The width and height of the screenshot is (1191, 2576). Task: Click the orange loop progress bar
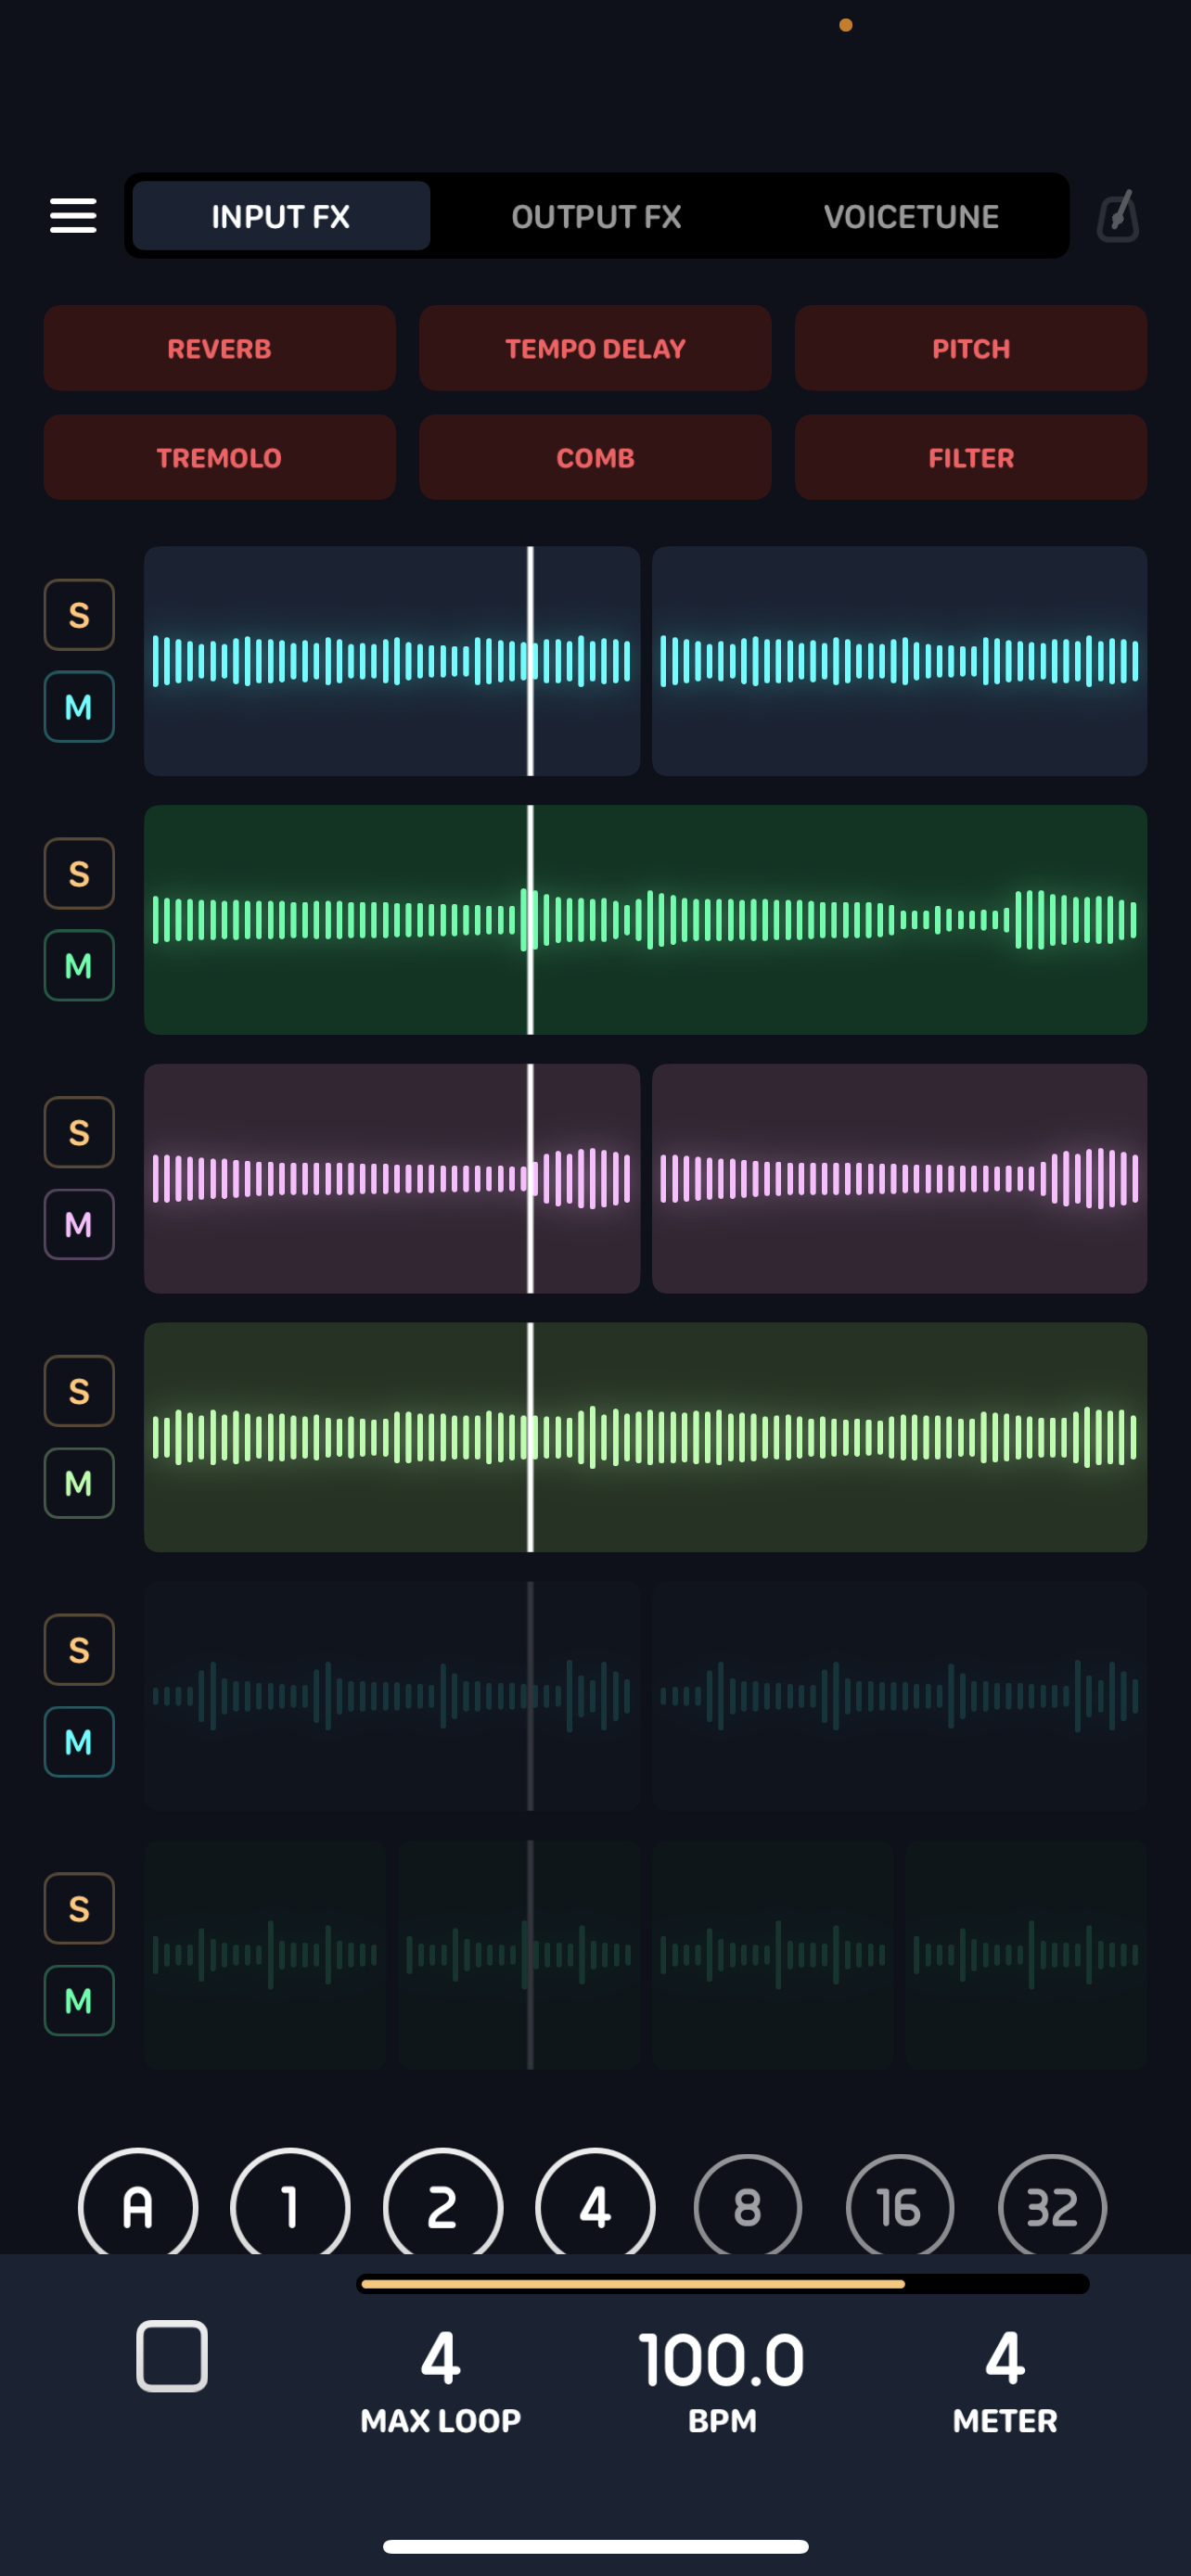tap(723, 2284)
